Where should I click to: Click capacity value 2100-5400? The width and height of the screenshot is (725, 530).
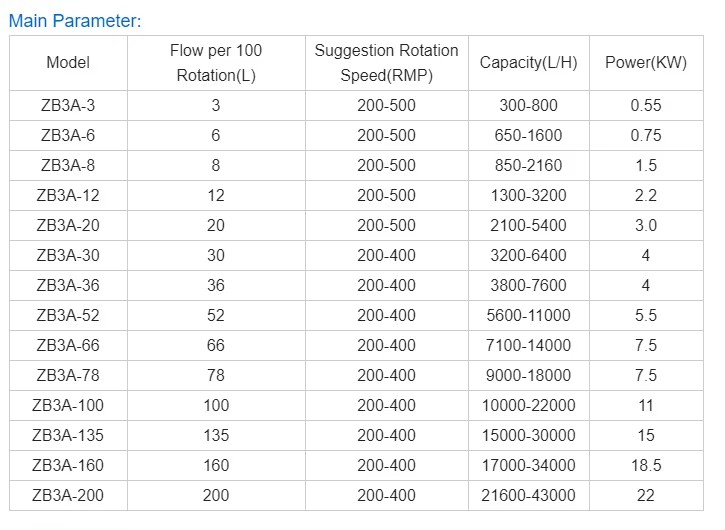tap(528, 225)
